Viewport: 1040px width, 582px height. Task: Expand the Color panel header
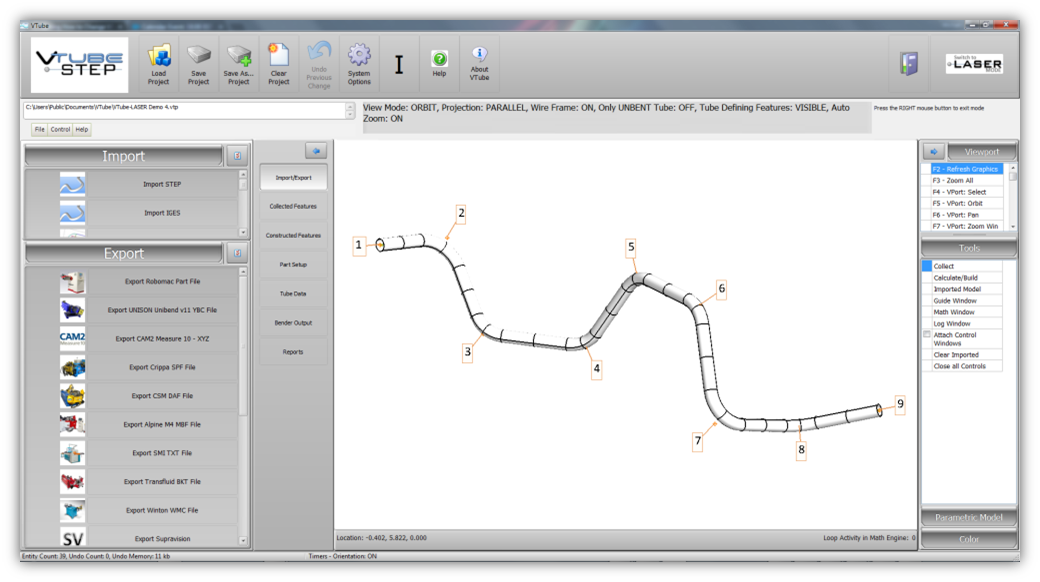(968, 539)
